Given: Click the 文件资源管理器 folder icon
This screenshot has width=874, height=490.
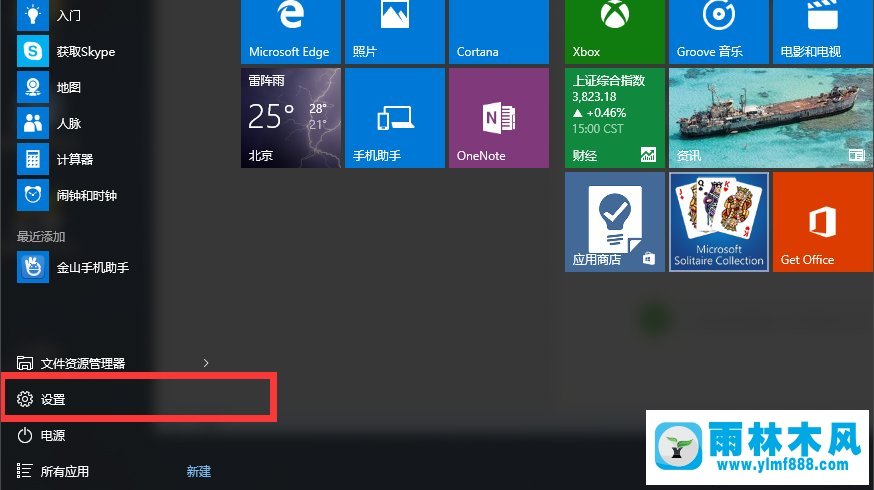Looking at the screenshot, I should tap(25, 363).
